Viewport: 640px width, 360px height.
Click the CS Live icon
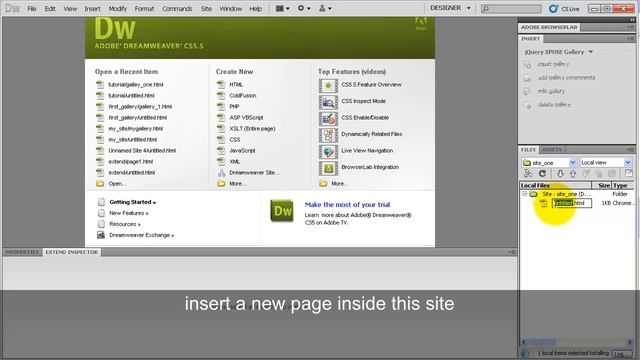553,9
